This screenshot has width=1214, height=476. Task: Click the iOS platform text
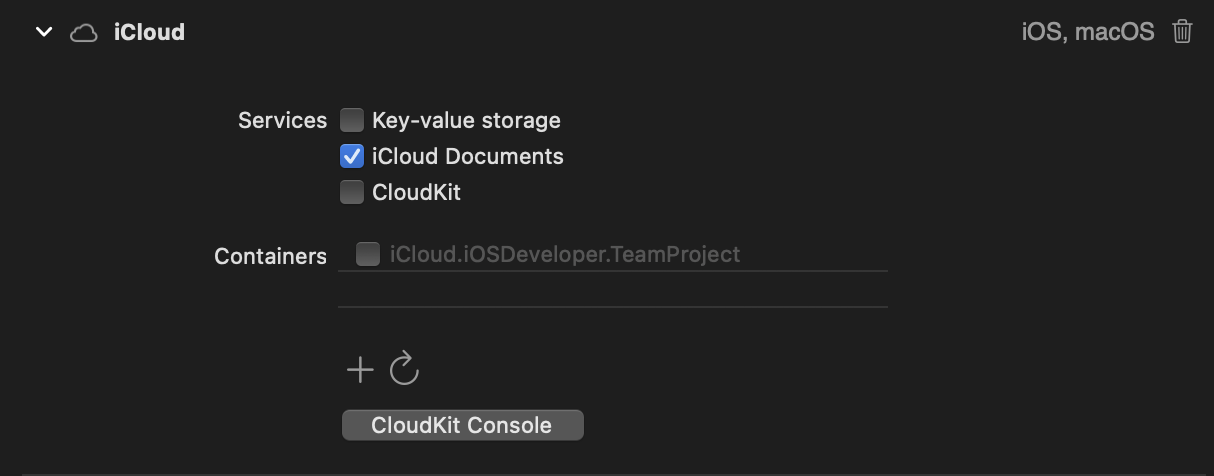point(1043,32)
